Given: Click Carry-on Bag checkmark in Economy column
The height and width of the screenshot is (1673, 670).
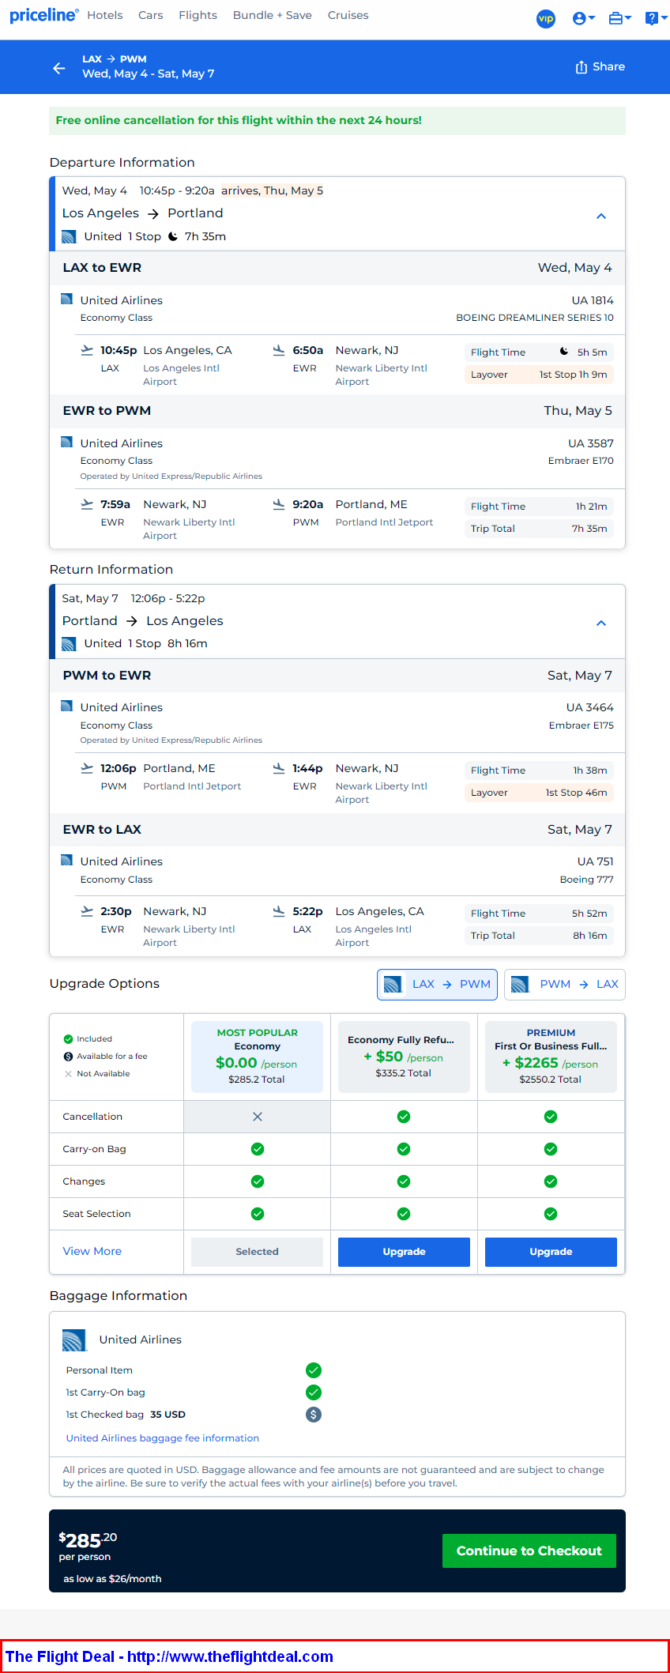Looking at the screenshot, I should pos(257,1149).
